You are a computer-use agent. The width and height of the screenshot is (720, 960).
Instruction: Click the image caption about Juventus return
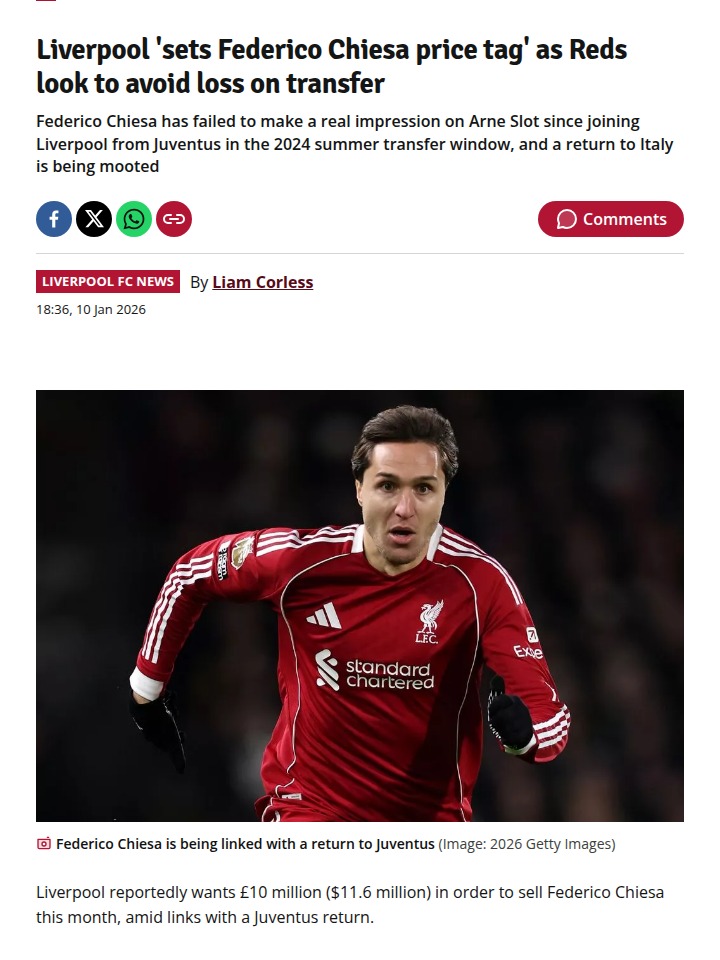245,844
